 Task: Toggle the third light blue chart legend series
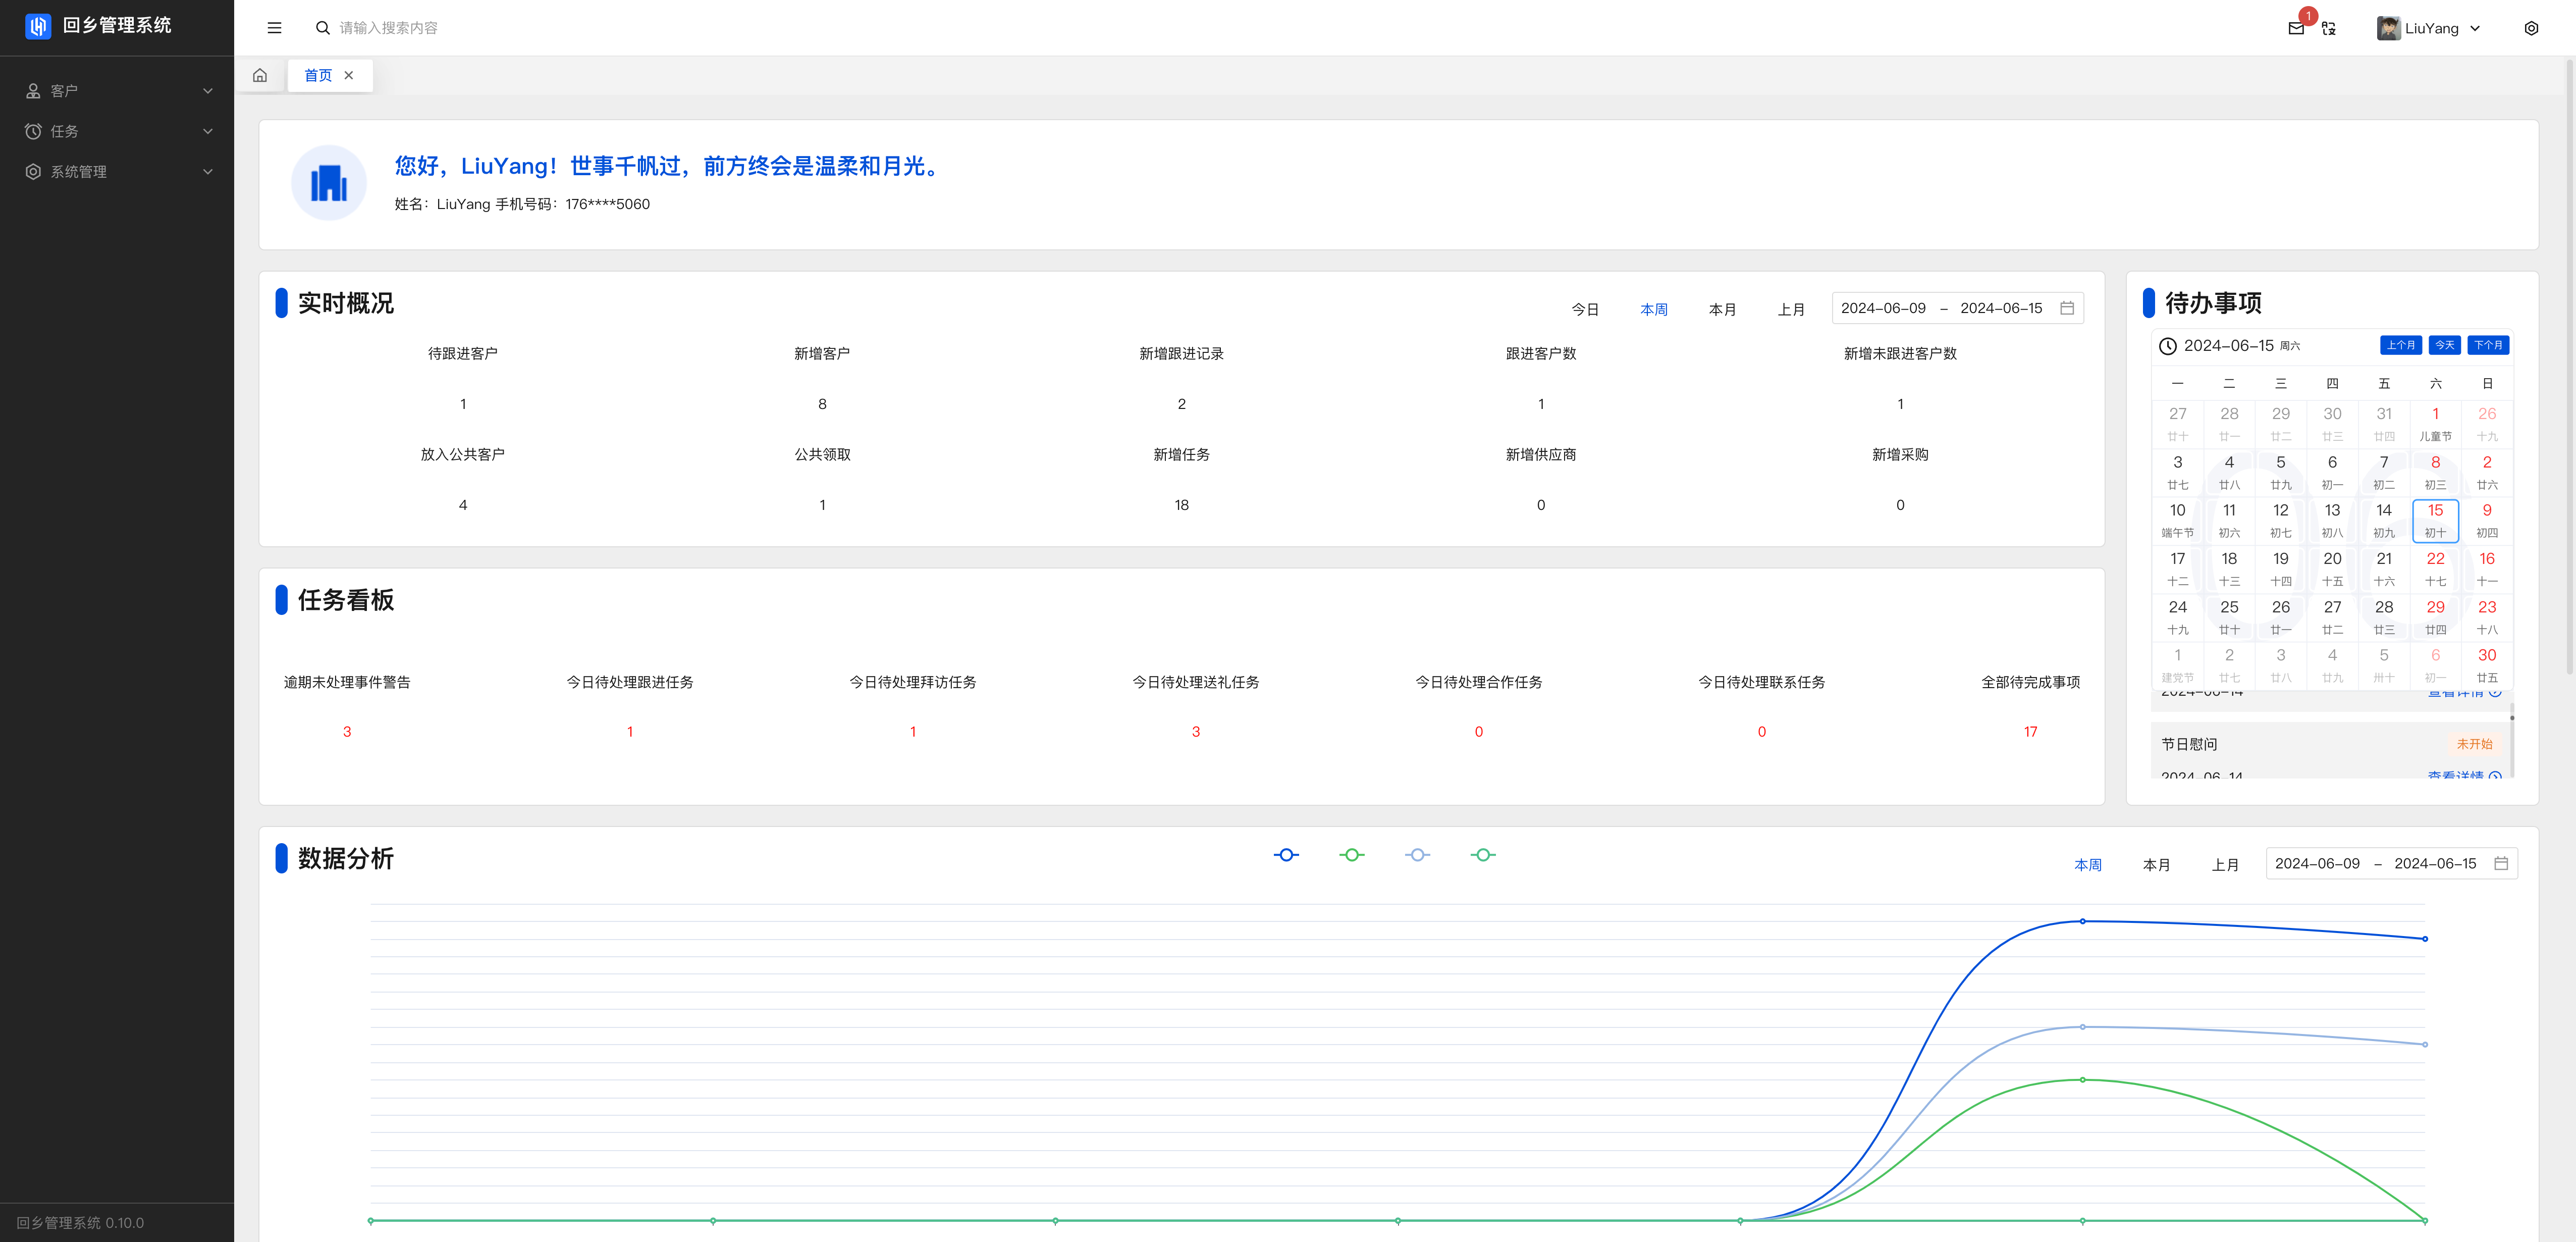pos(1417,855)
